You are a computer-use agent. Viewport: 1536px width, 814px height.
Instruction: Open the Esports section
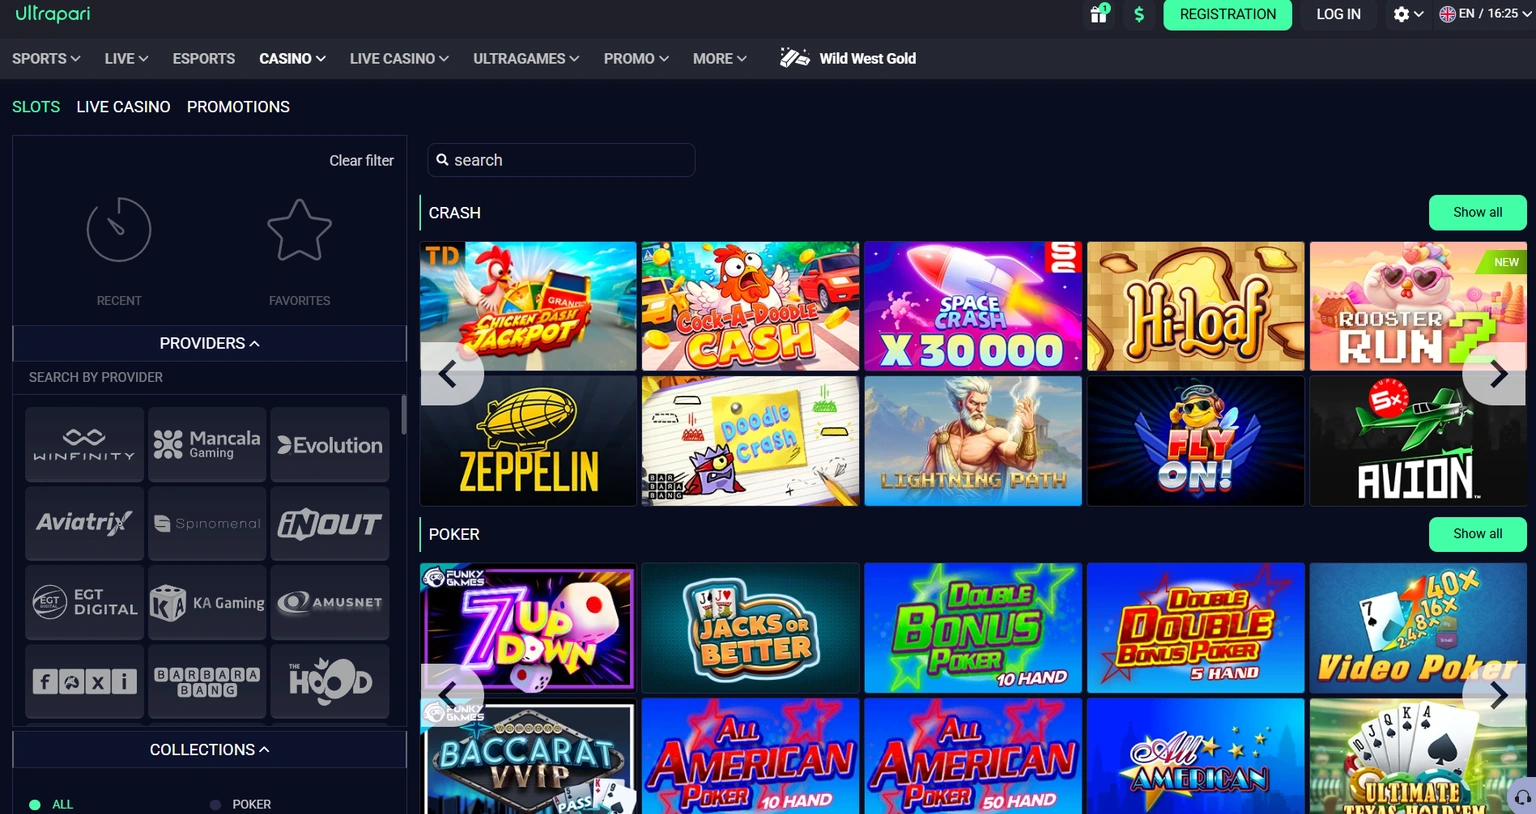click(204, 58)
